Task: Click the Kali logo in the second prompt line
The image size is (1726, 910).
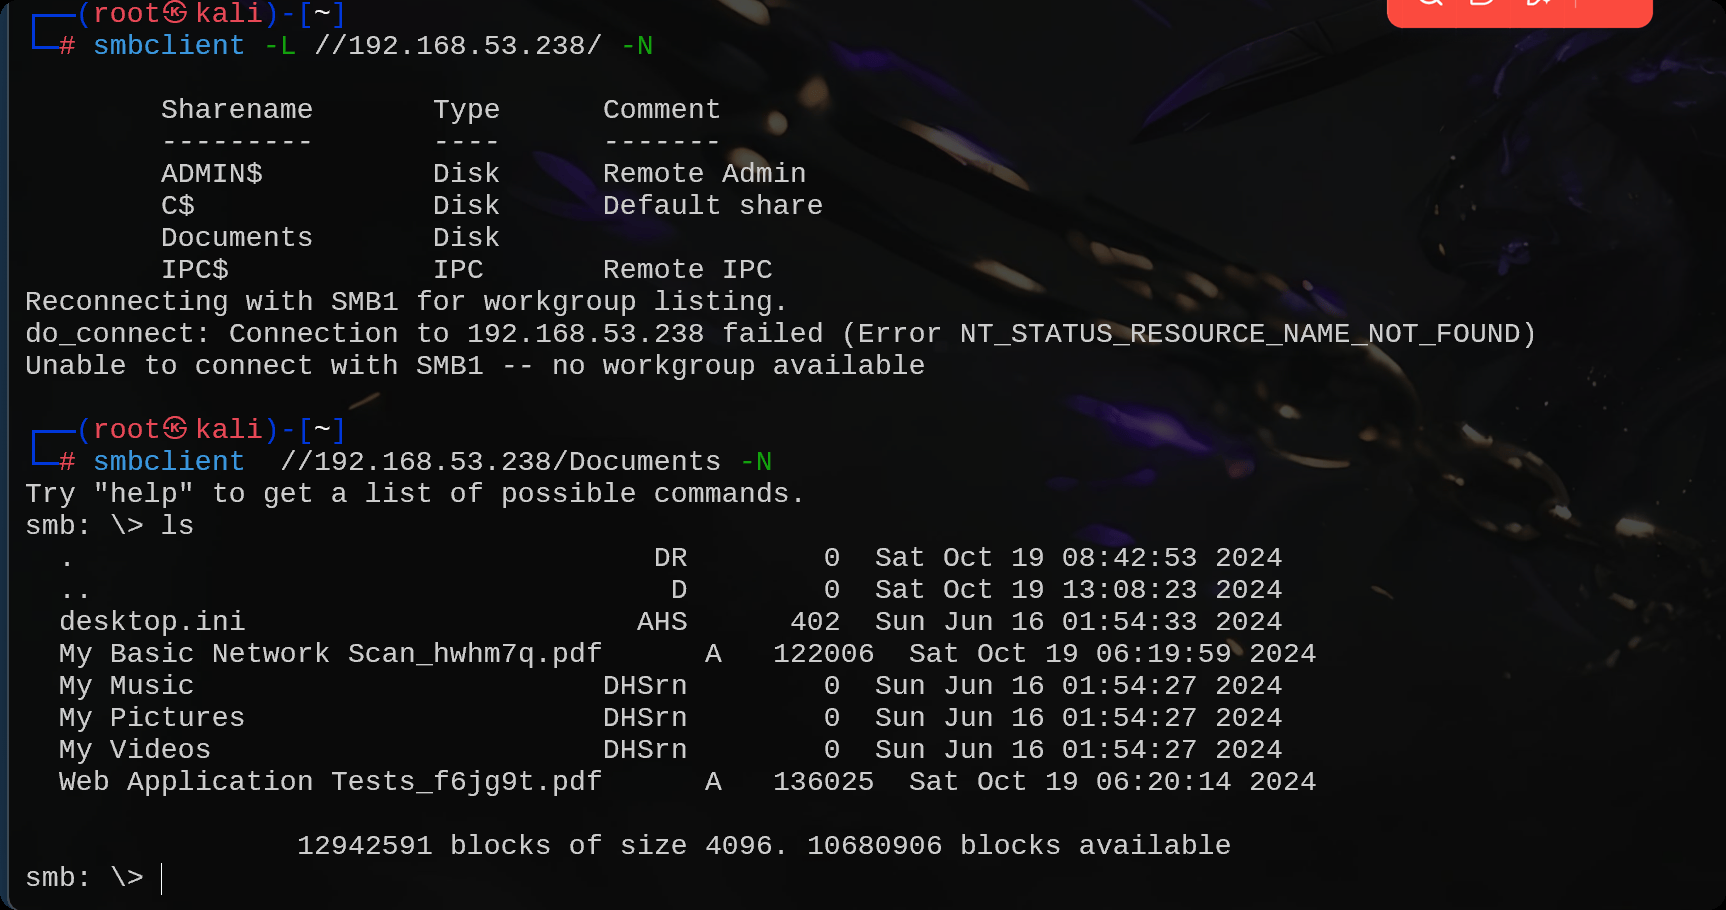Action: pos(175,428)
